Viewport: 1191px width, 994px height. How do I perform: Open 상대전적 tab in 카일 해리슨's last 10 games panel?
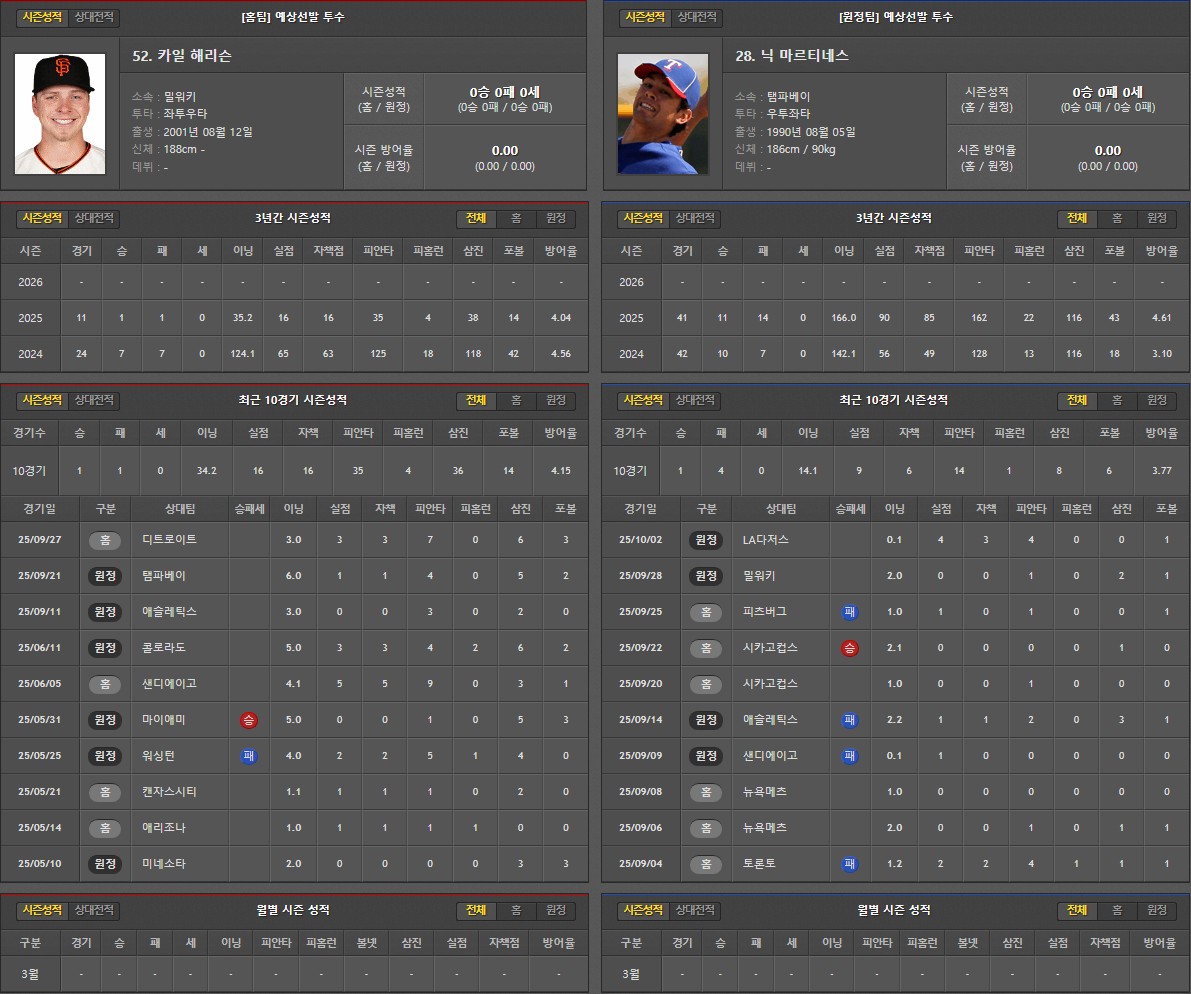pyautogui.click(x=95, y=400)
